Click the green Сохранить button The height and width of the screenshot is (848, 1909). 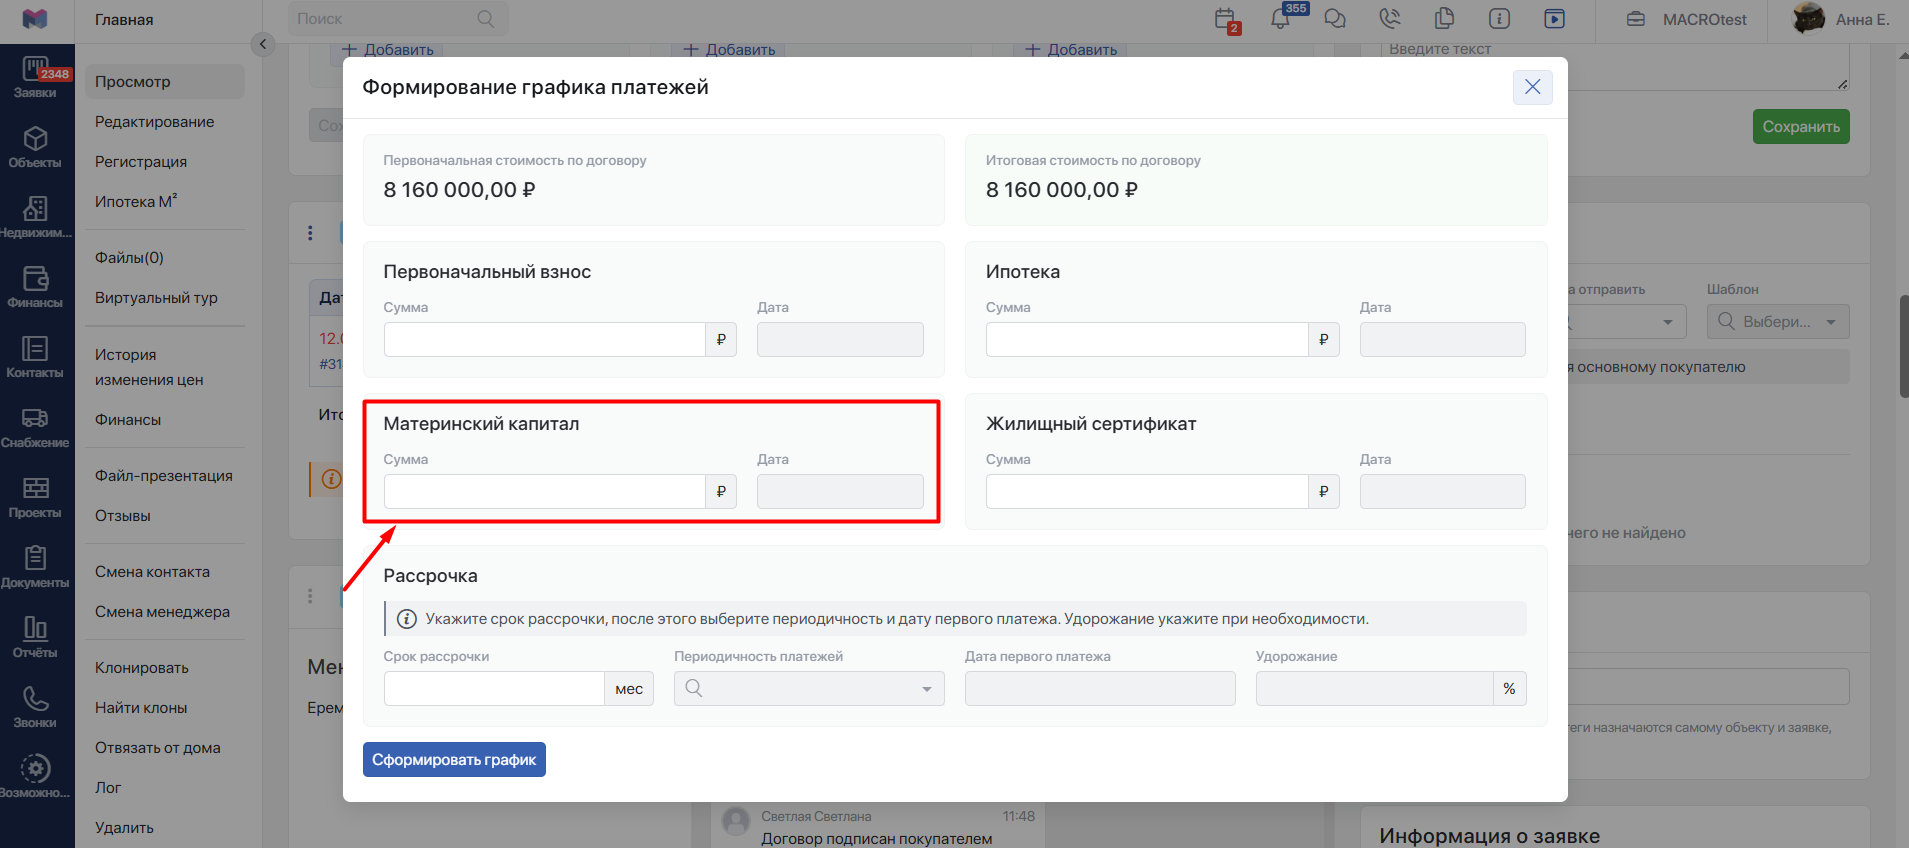tap(1801, 127)
